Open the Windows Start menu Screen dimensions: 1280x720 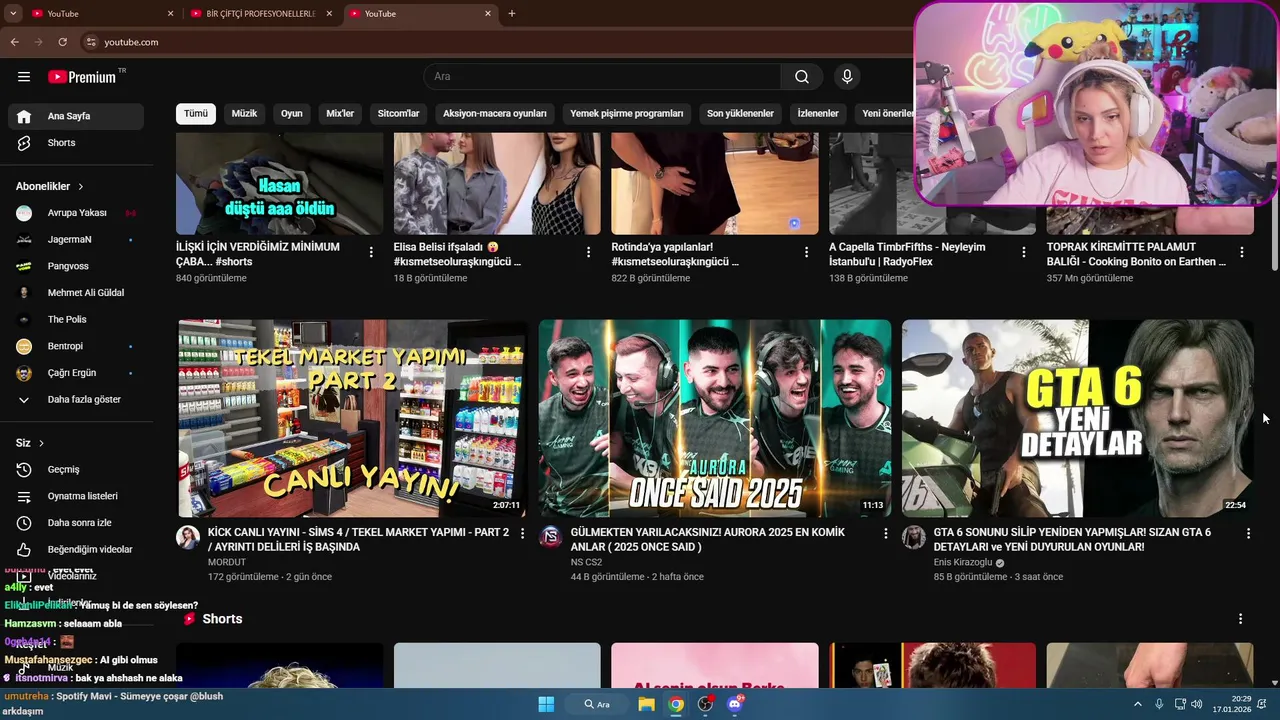click(546, 704)
